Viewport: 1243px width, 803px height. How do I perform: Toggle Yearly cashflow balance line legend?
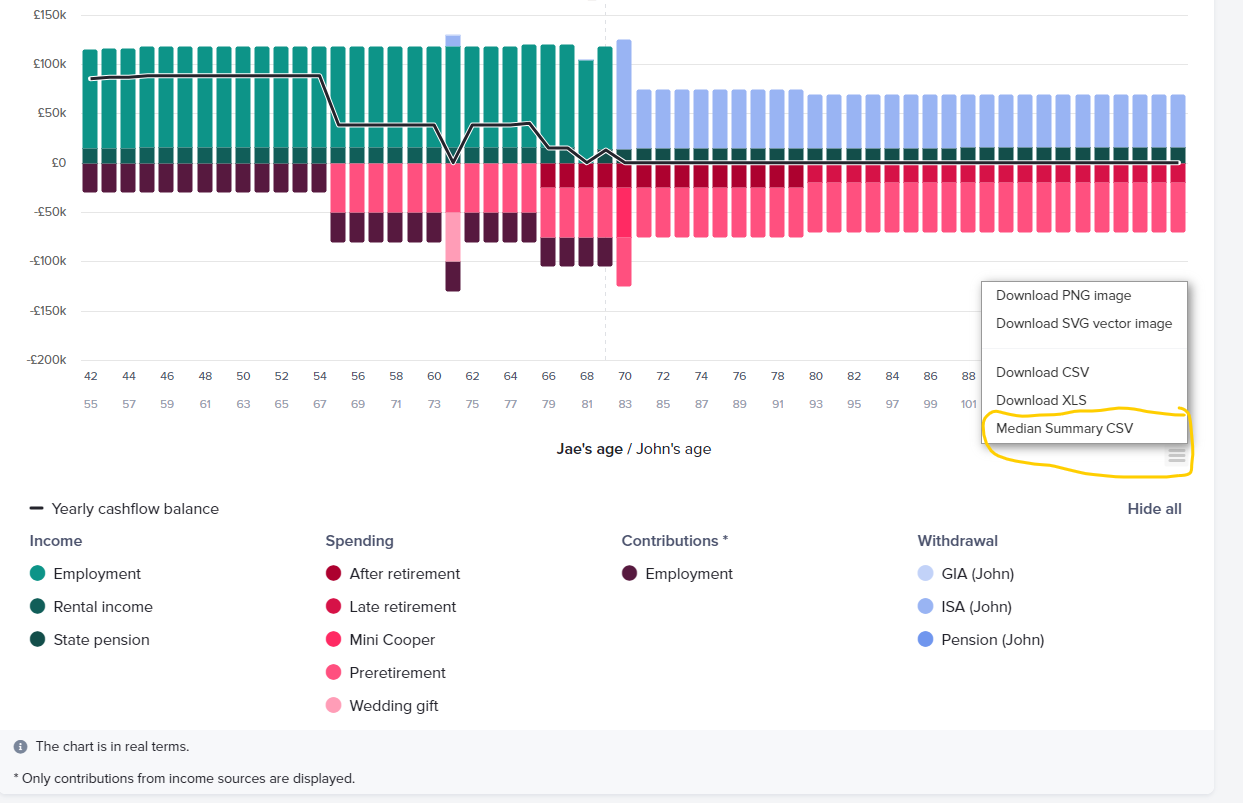pyautogui.click(x=134, y=509)
